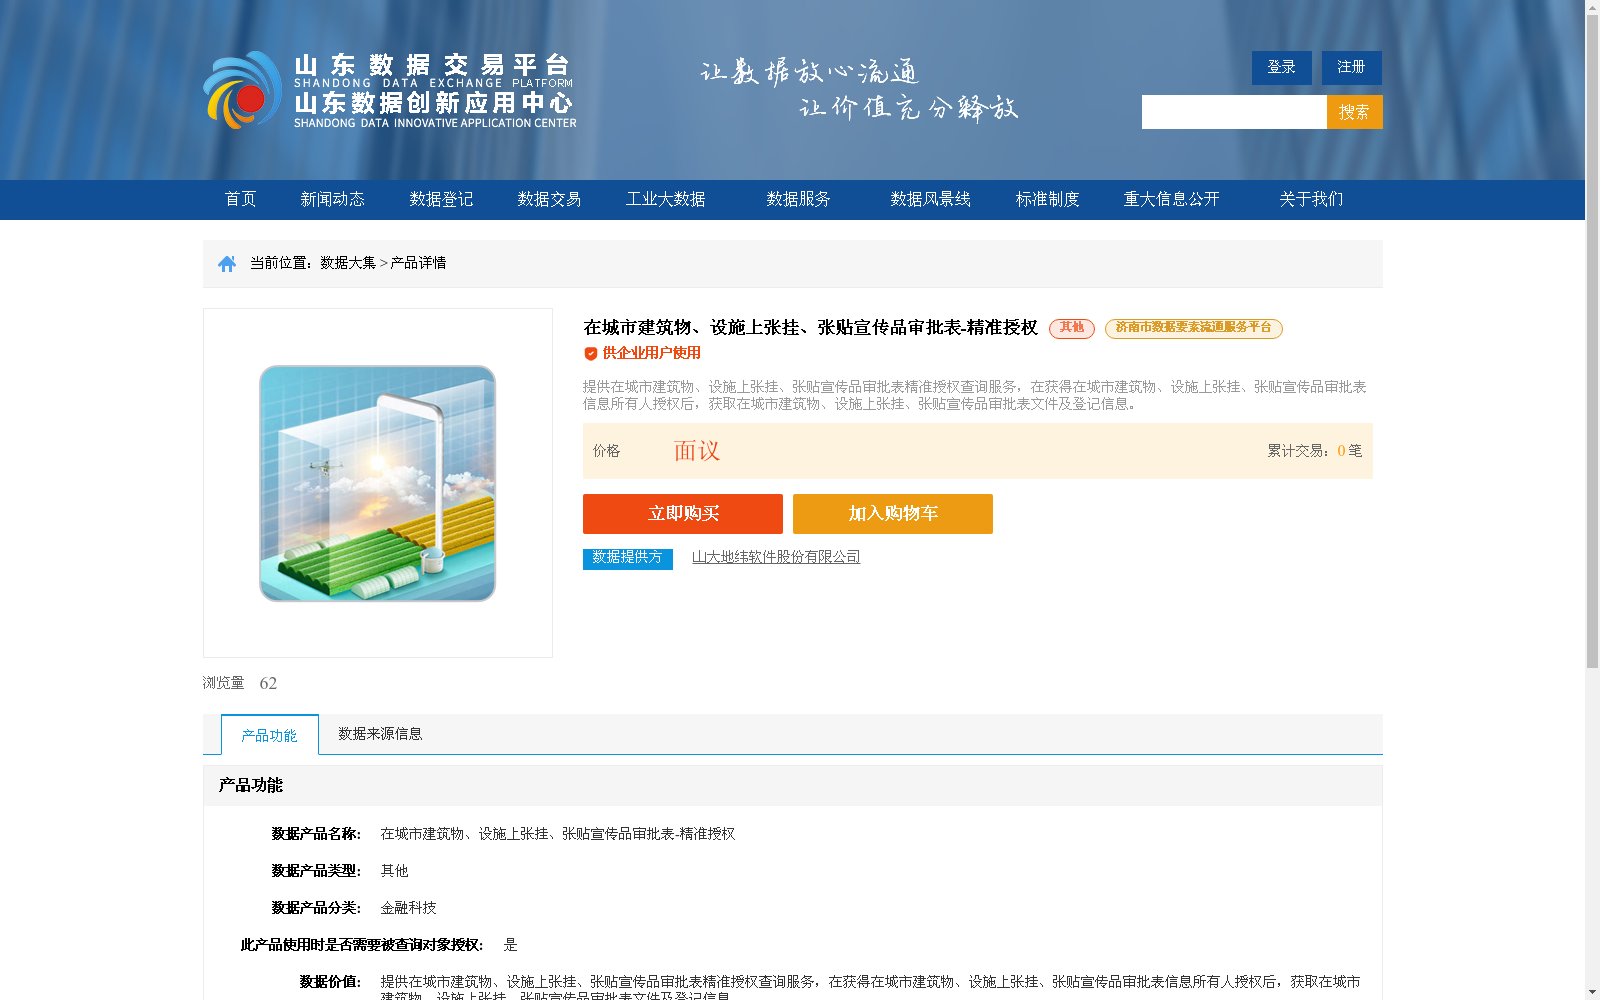
Task: Open 数据登记 menu item
Action: pyautogui.click(x=441, y=199)
